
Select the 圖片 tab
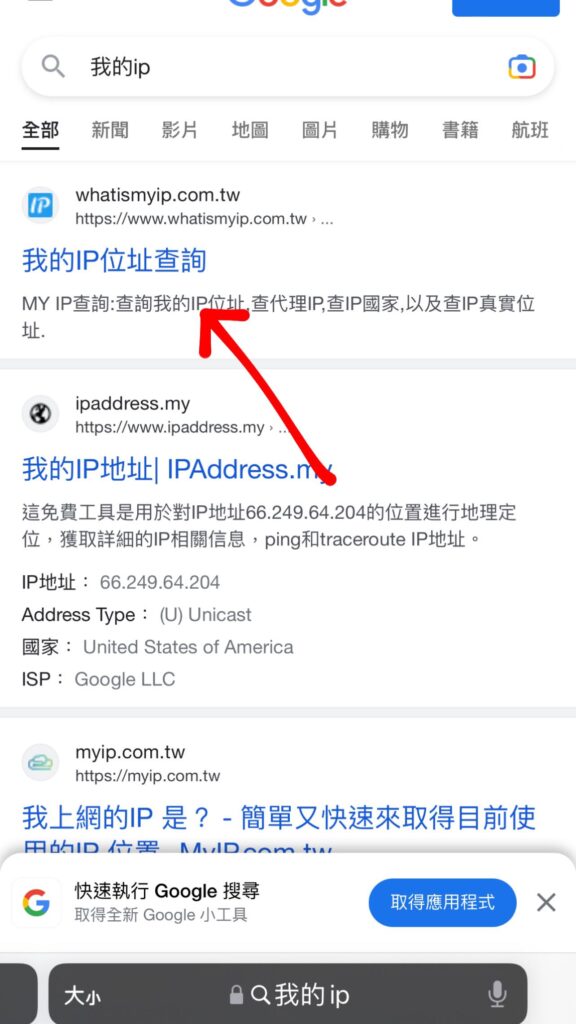point(320,131)
